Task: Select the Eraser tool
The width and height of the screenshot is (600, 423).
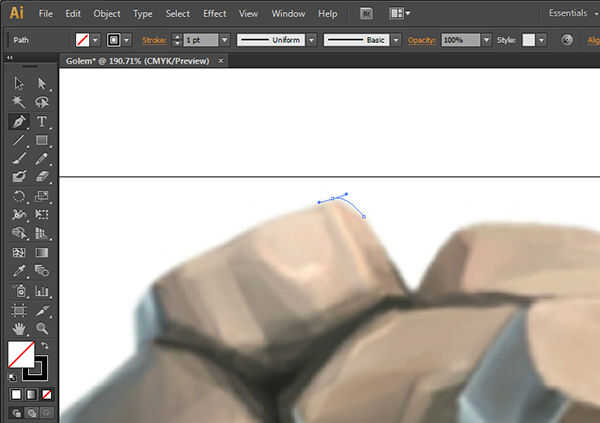Action: tap(41, 177)
